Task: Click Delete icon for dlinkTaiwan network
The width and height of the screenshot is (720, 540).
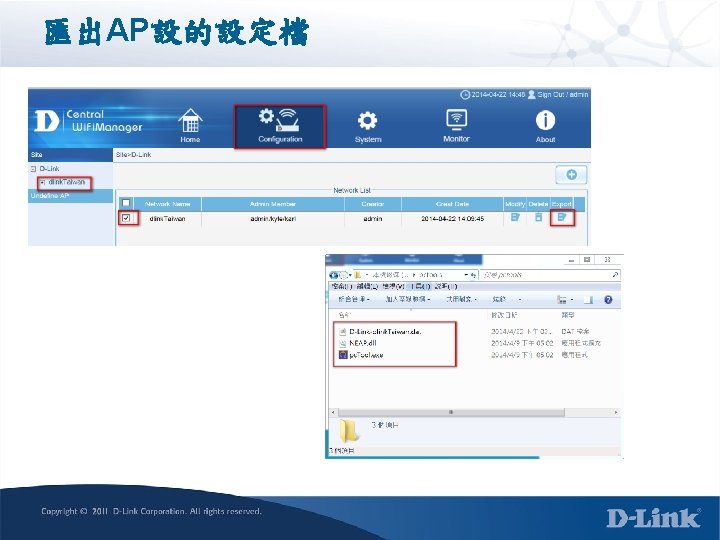Action: tap(538, 217)
